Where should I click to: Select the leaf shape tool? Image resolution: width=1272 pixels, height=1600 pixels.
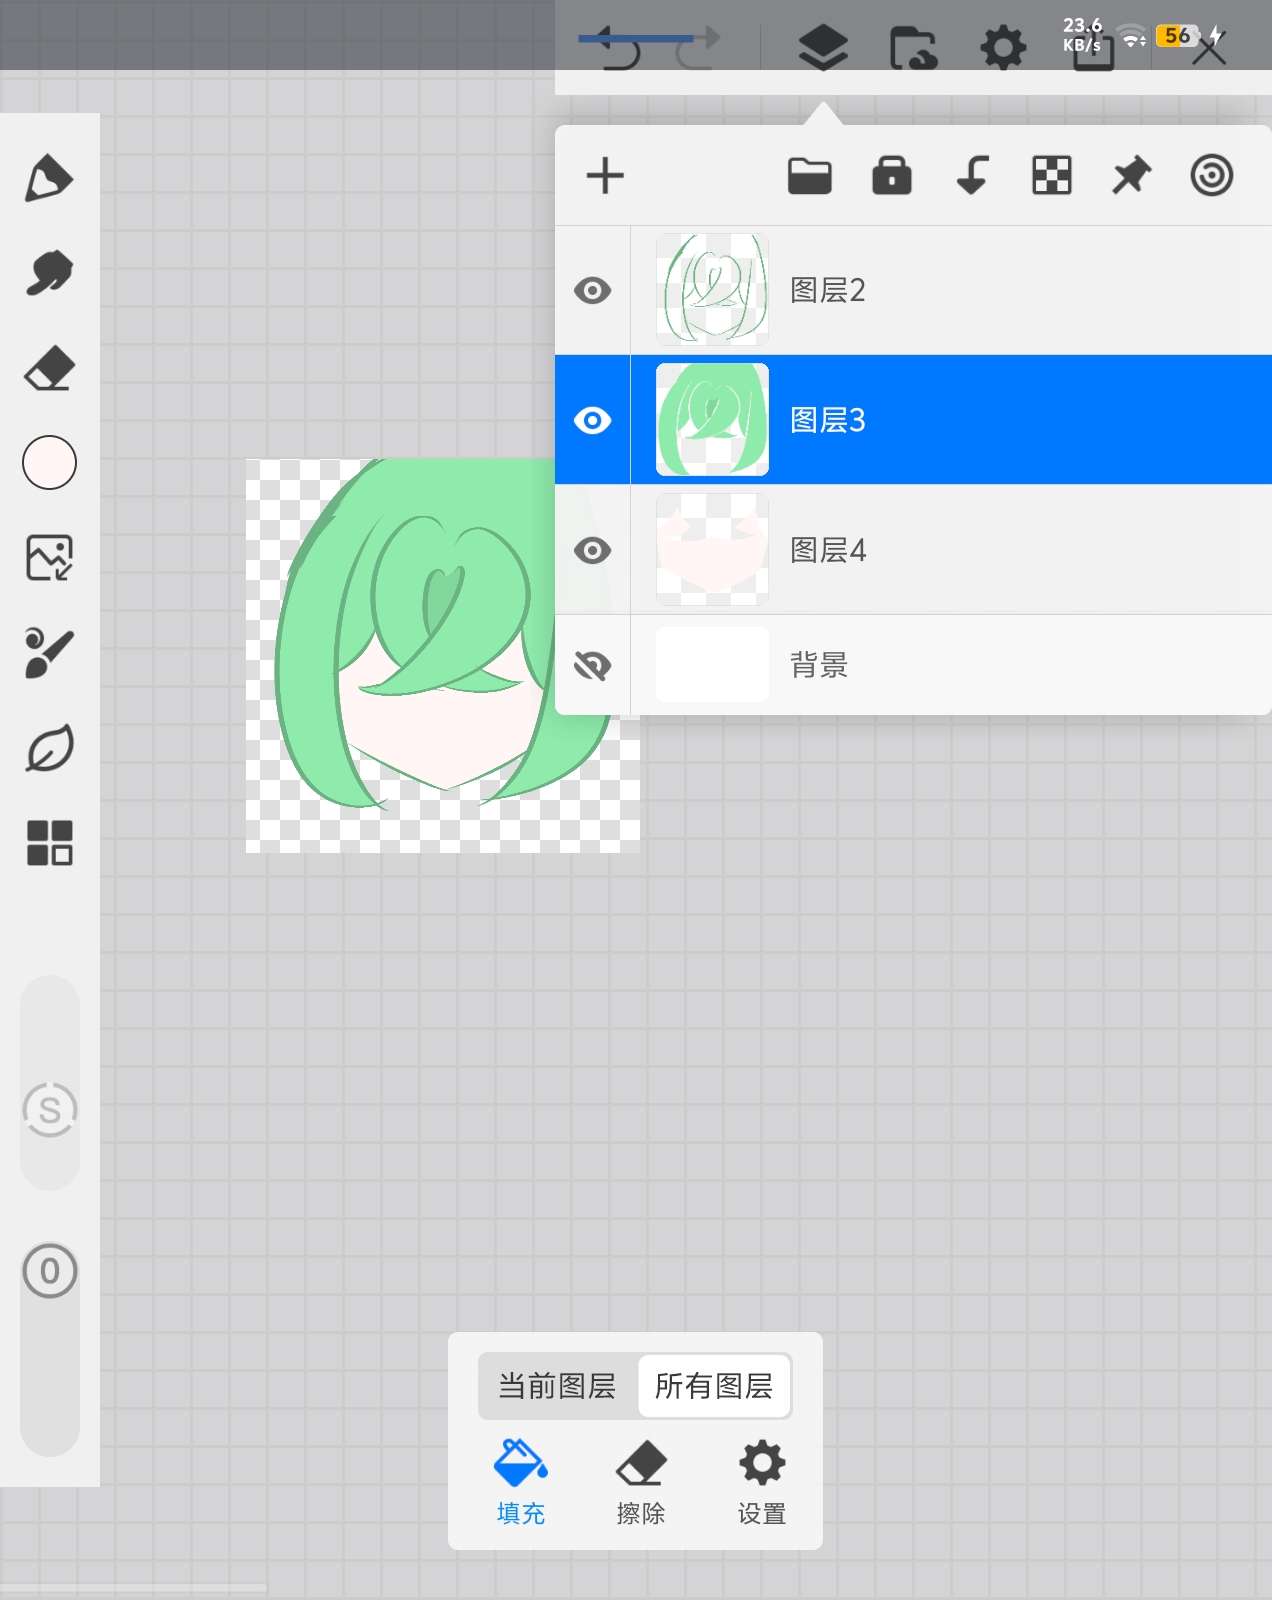49,749
